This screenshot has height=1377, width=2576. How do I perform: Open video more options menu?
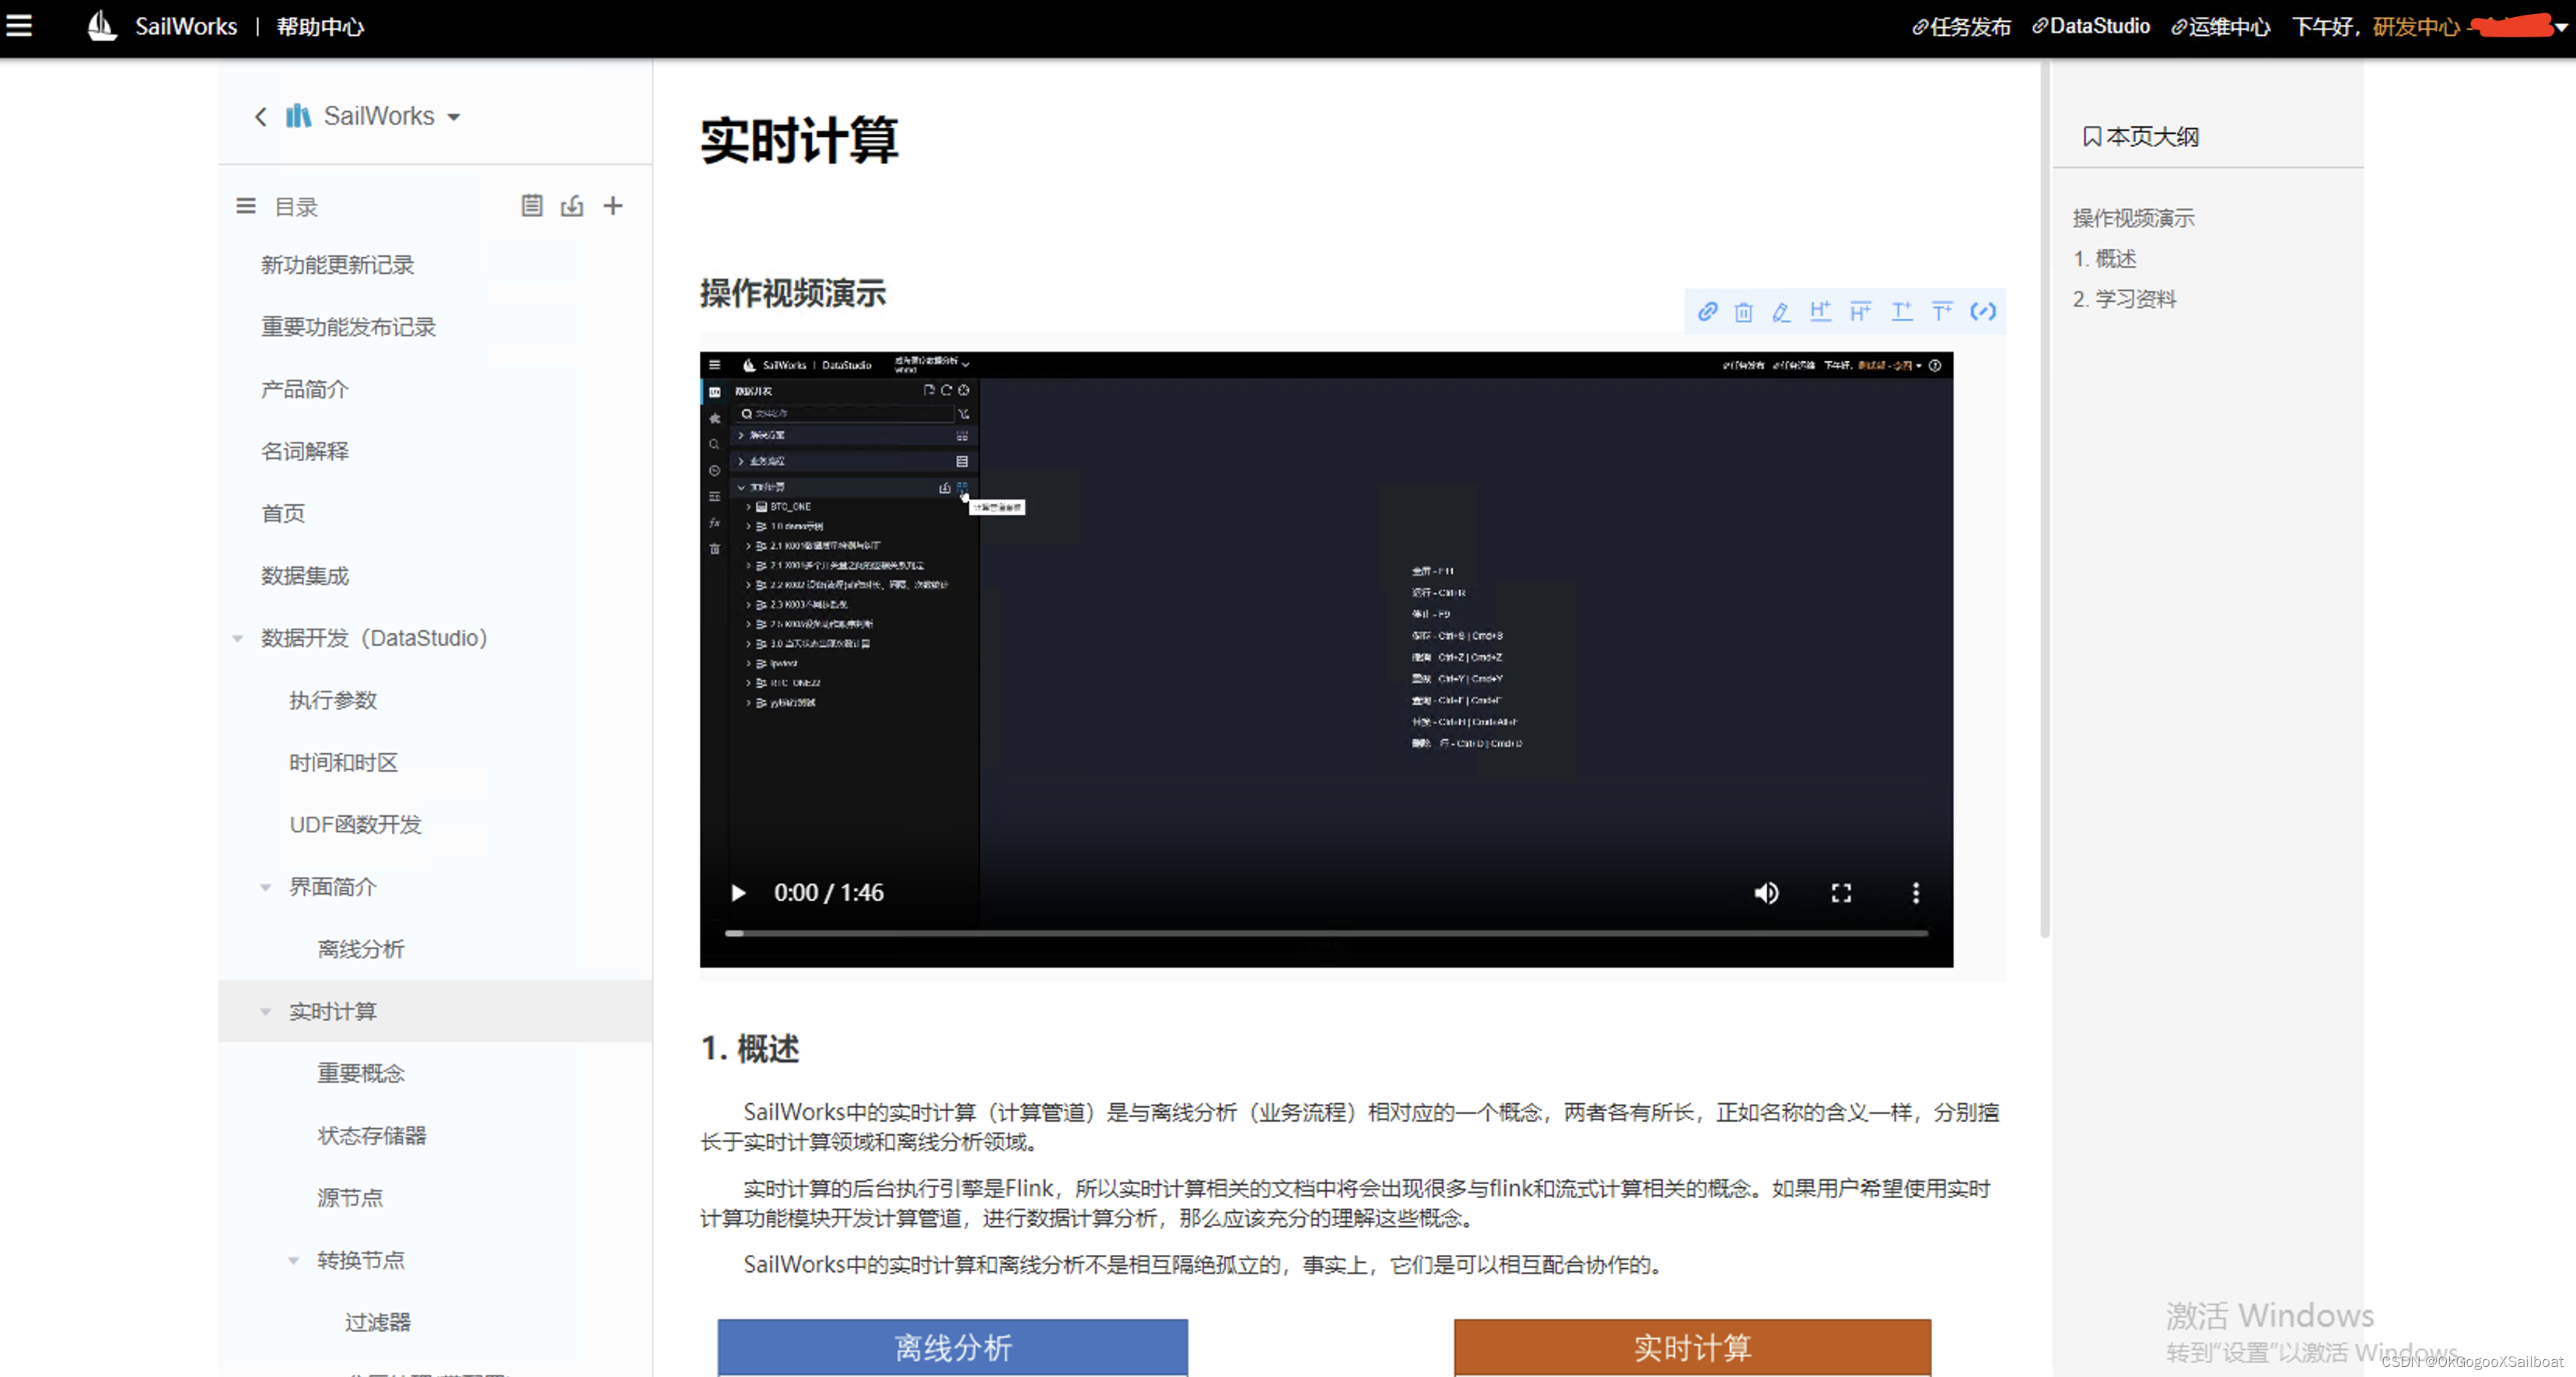coord(1916,892)
